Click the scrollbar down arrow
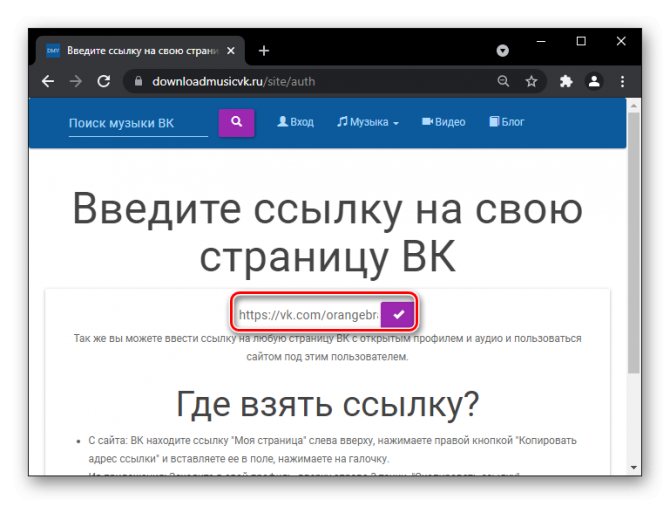Image resolution: width=670 pixels, height=513 pixels. coord(634,468)
